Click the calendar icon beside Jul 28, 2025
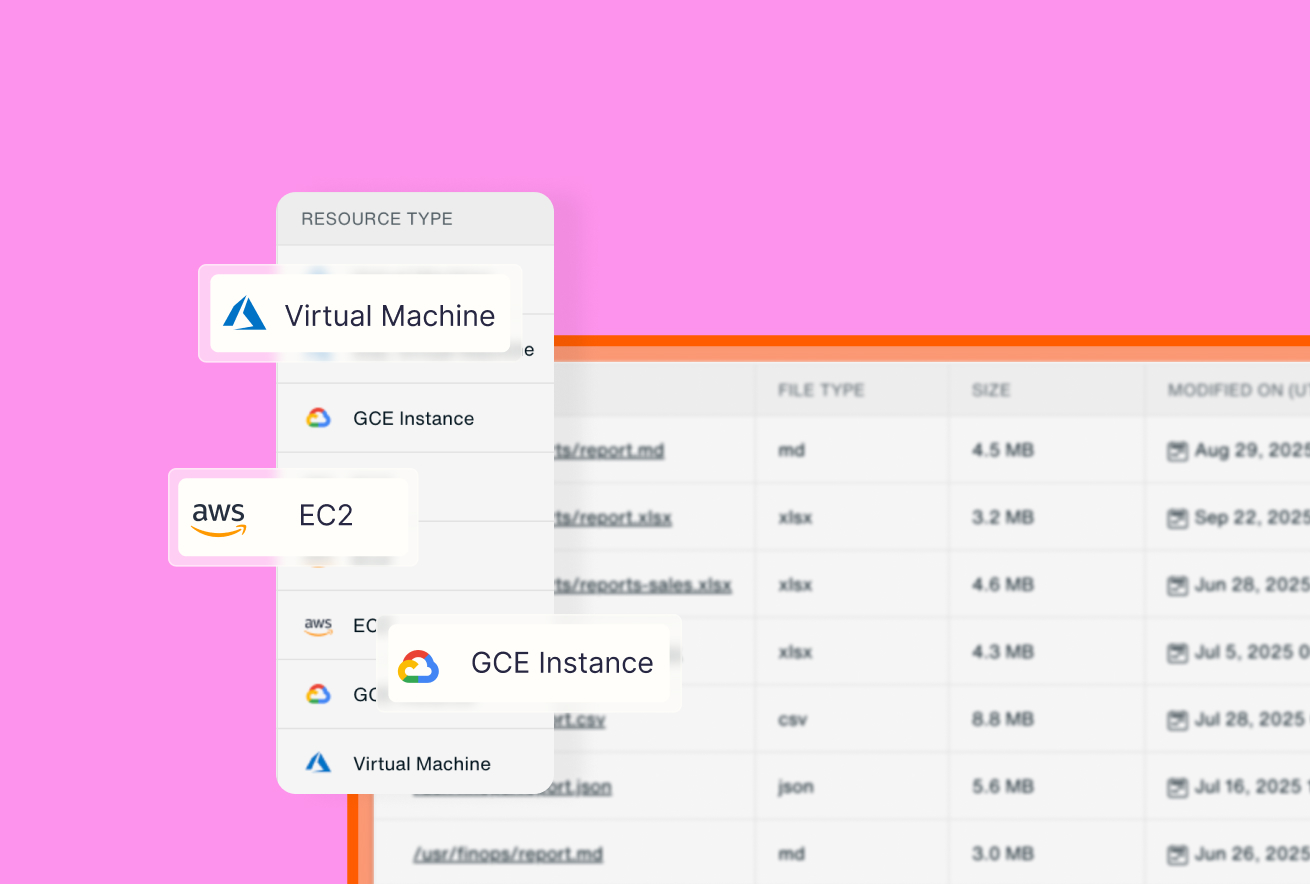The width and height of the screenshot is (1310, 884). pos(1178,719)
